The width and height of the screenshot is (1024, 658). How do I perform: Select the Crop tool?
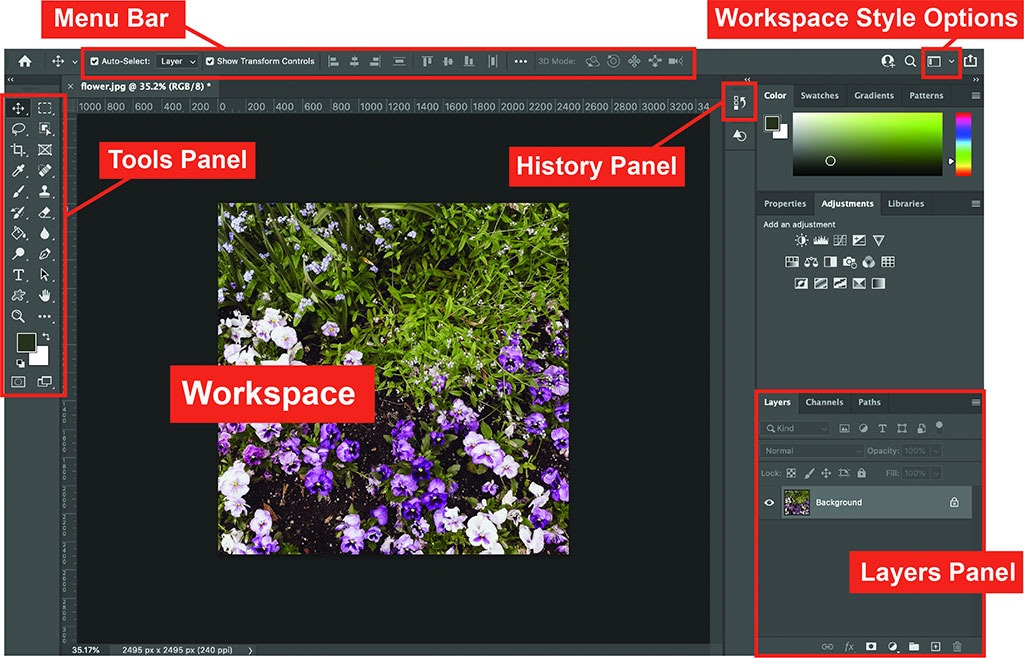pos(18,150)
